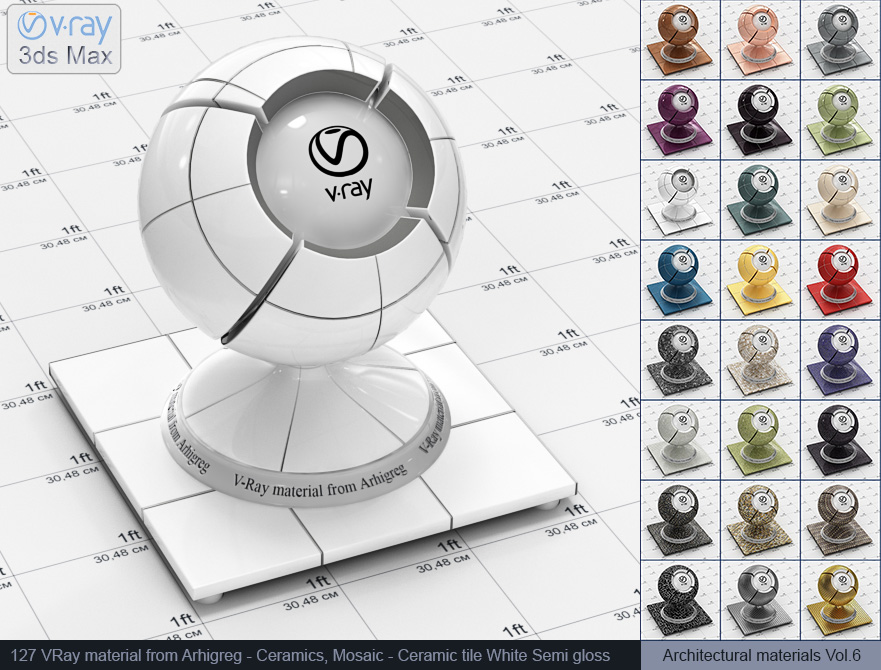Click the V-Ray 3ds Max logo badge
The height and width of the screenshot is (670, 881).
coord(64,39)
